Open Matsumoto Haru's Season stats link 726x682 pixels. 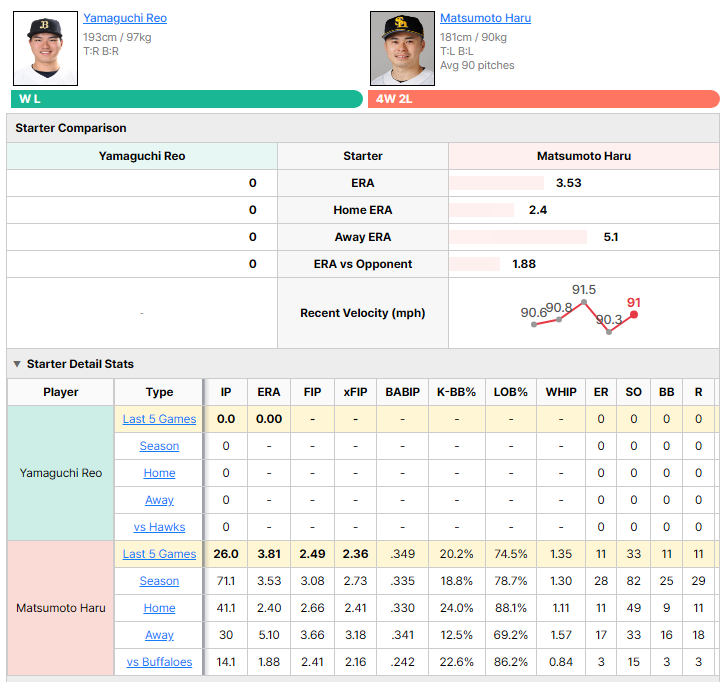point(159,581)
